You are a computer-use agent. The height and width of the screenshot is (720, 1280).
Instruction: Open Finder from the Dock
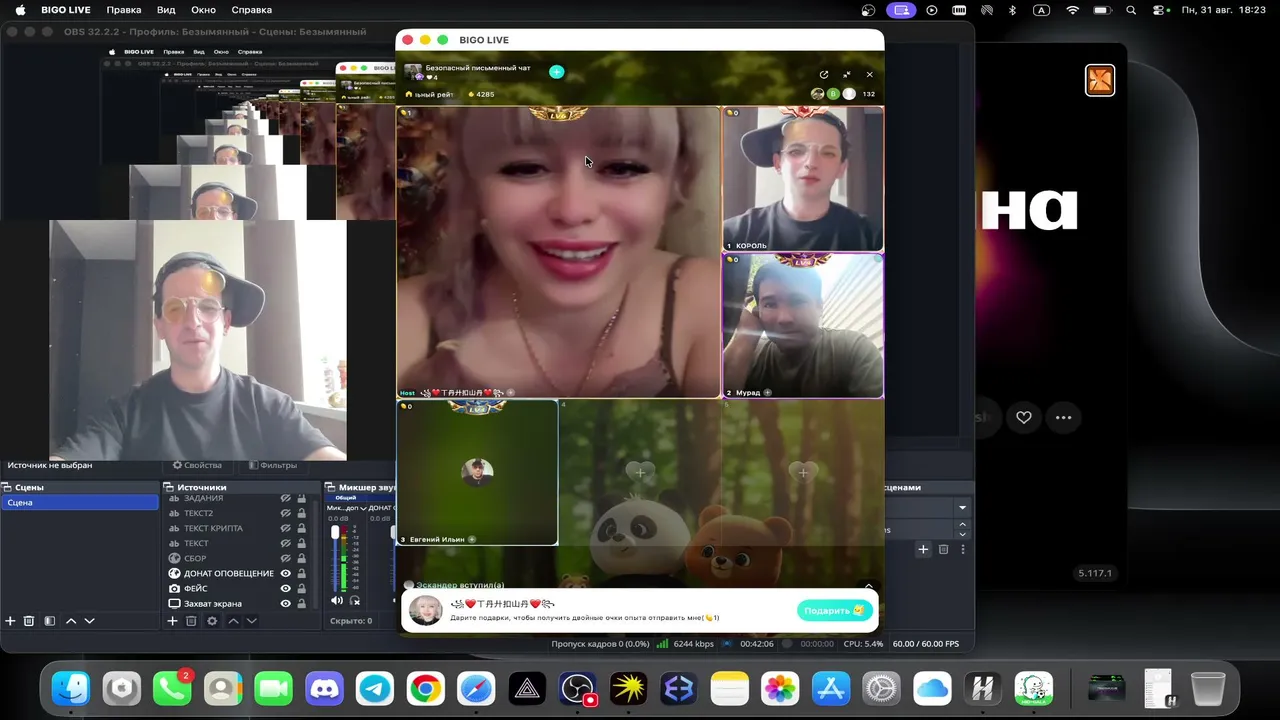[x=70, y=688]
